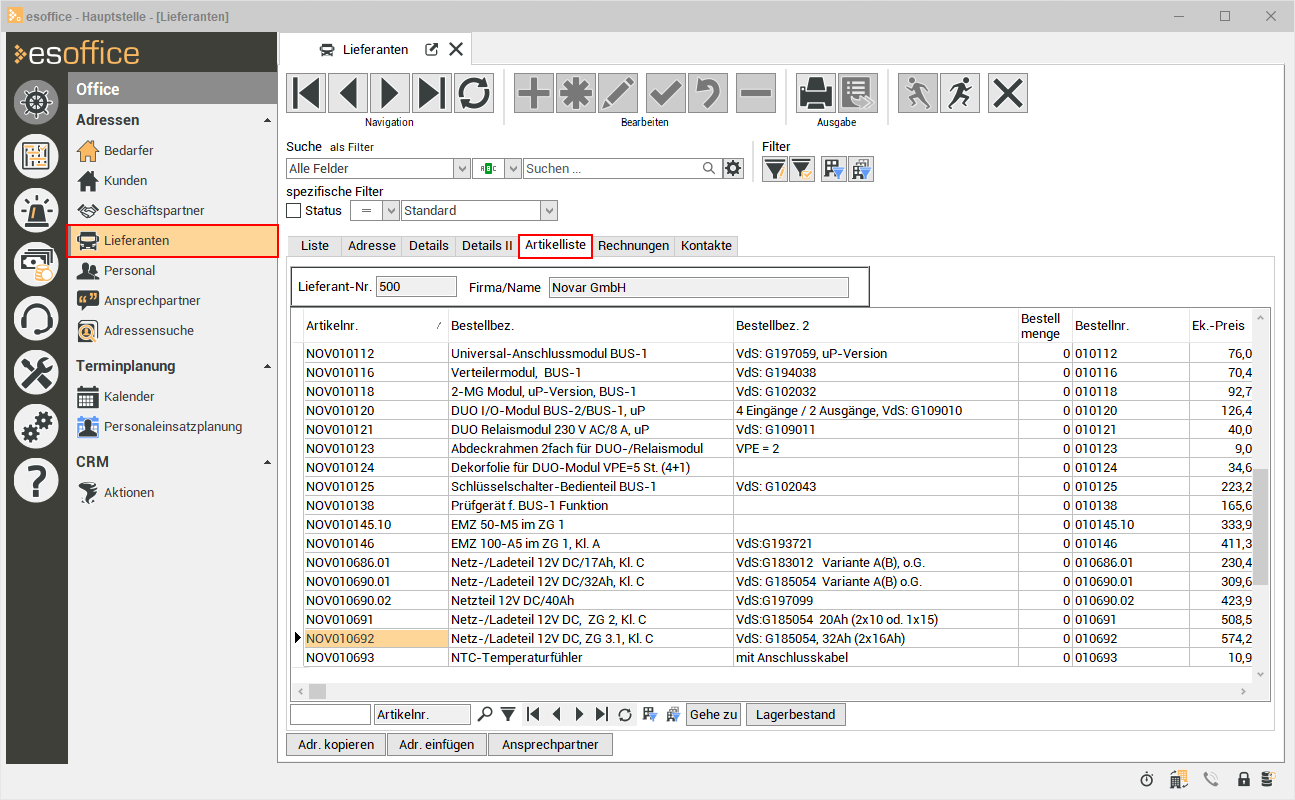Switch to the Details II tab
This screenshot has width=1295, height=800.
[x=487, y=246]
